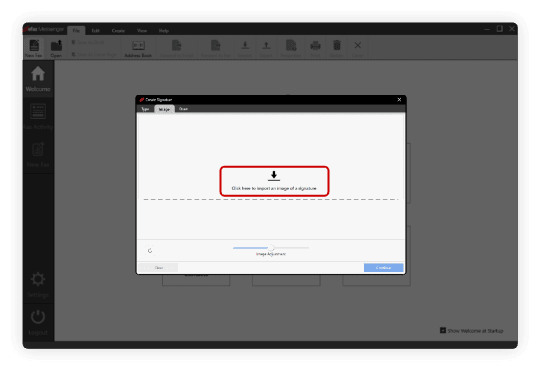Click the Logout power icon
Image resolution: width=540 pixels, height=372 pixels.
(x=38, y=317)
